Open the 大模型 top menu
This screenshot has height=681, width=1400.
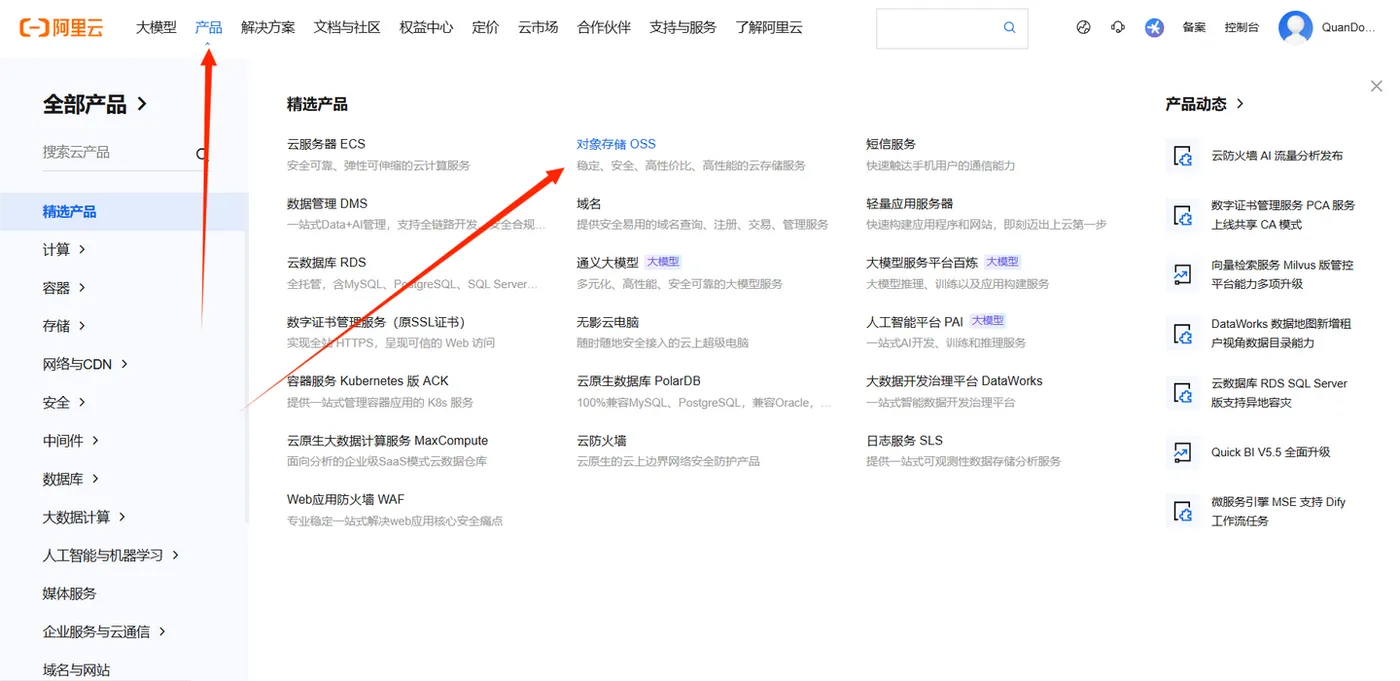coord(156,27)
